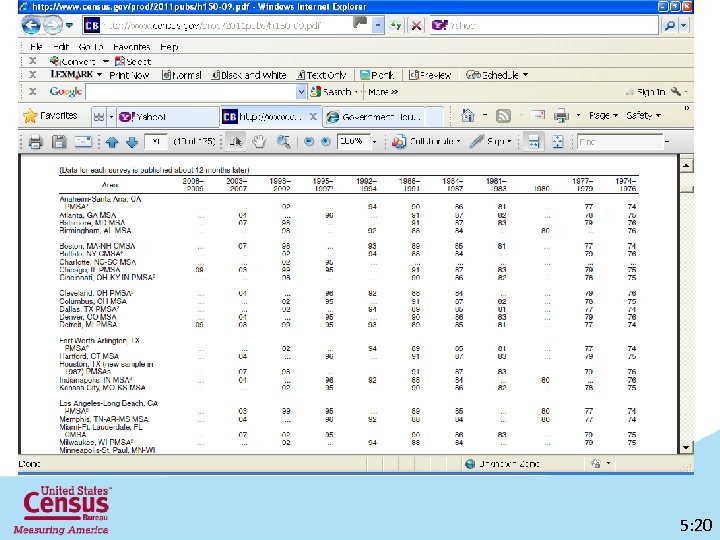Click the PDF page number field
This screenshot has width=720, height=540.
pyautogui.click(x=156, y=141)
